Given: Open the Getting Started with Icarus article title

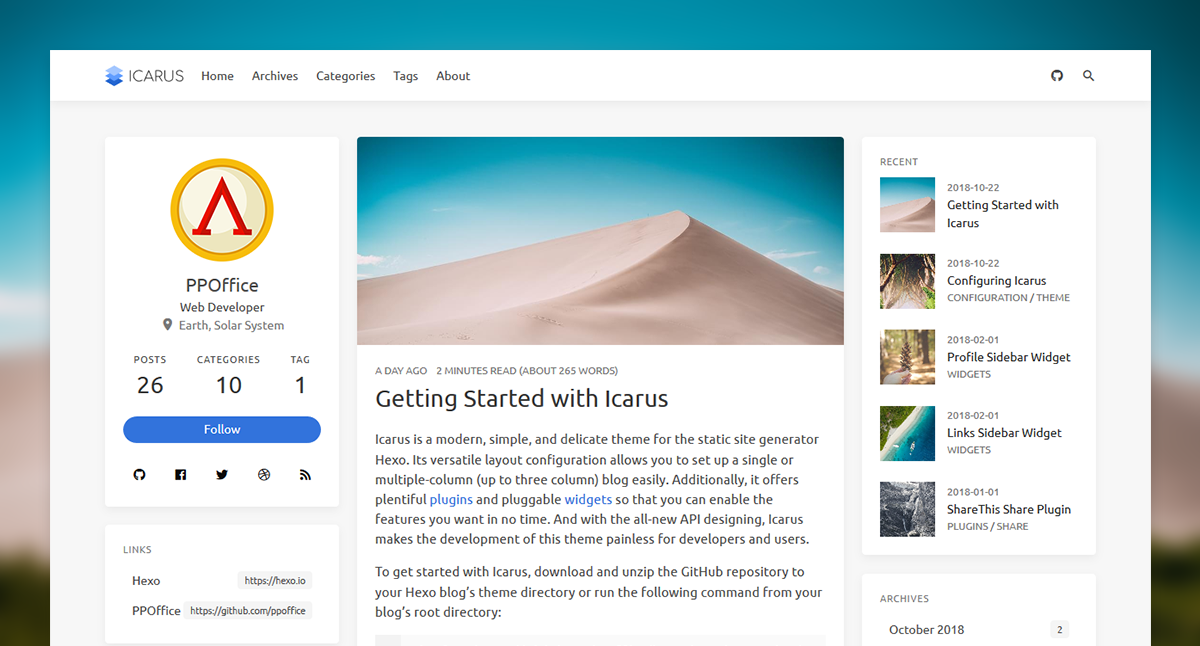Looking at the screenshot, I should (x=521, y=398).
